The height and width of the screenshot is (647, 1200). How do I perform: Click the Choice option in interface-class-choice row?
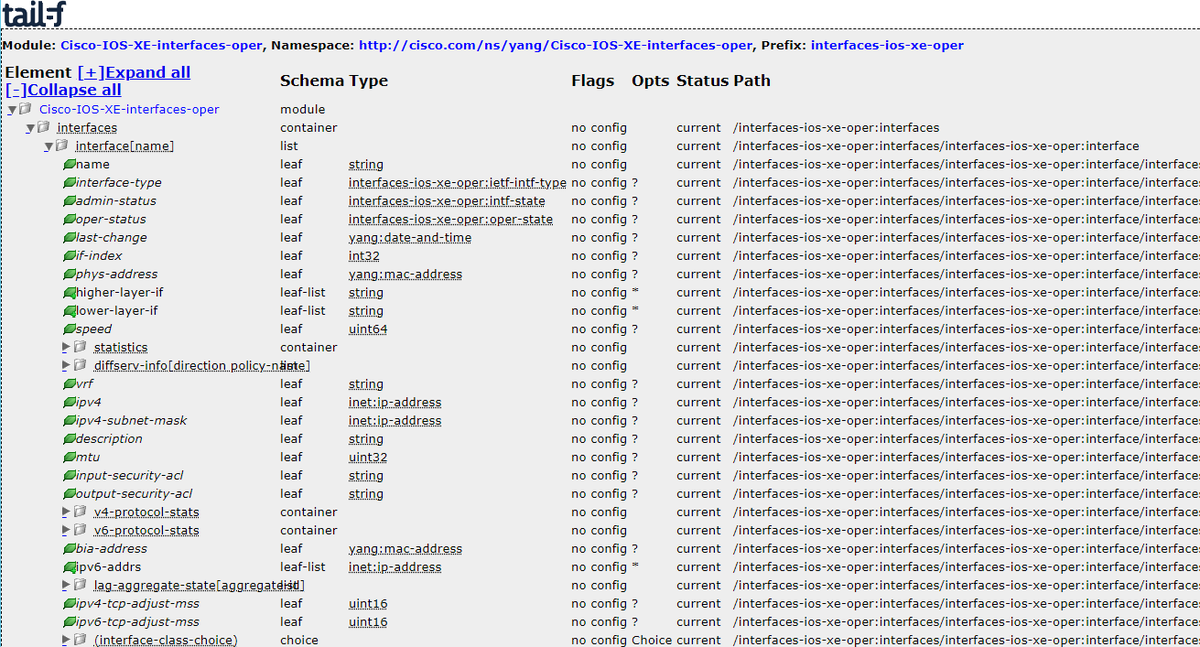[x=652, y=640]
